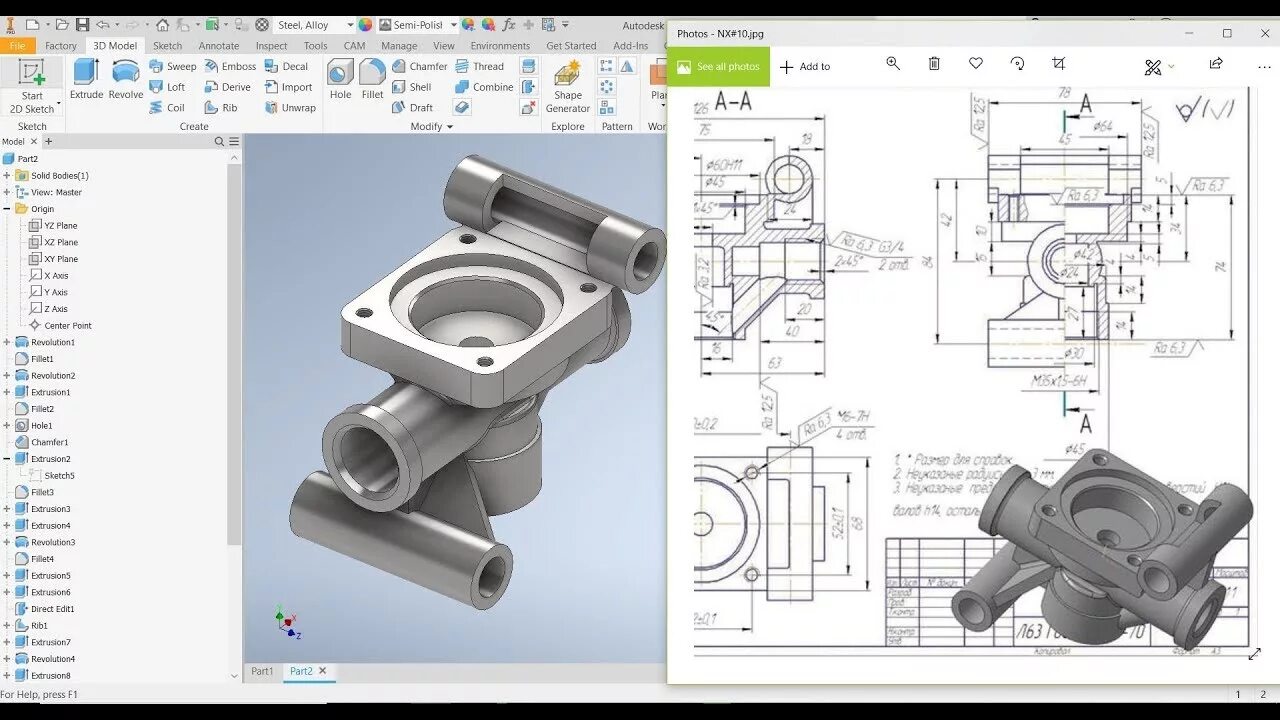Switch to the Sketch ribbon tab

point(167,46)
